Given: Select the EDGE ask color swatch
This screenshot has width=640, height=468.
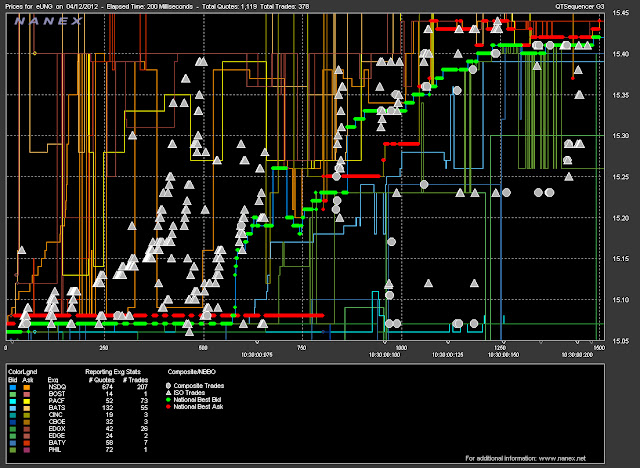Looking at the screenshot, I should point(27,436).
